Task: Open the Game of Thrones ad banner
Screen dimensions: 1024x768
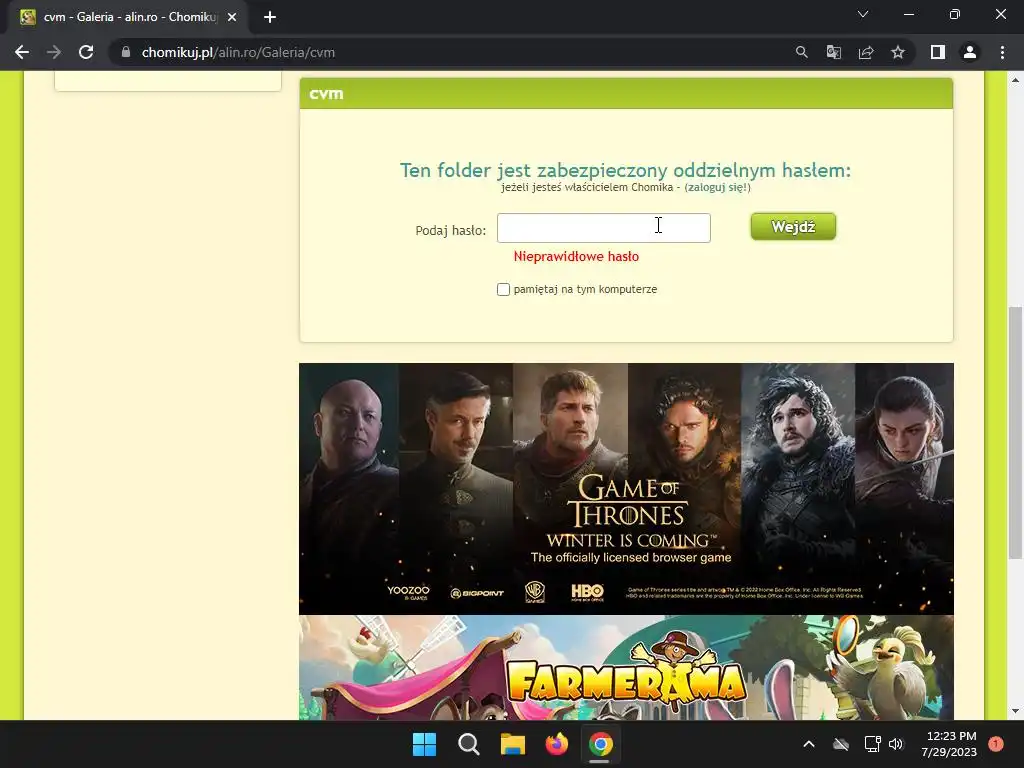Action: (626, 488)
